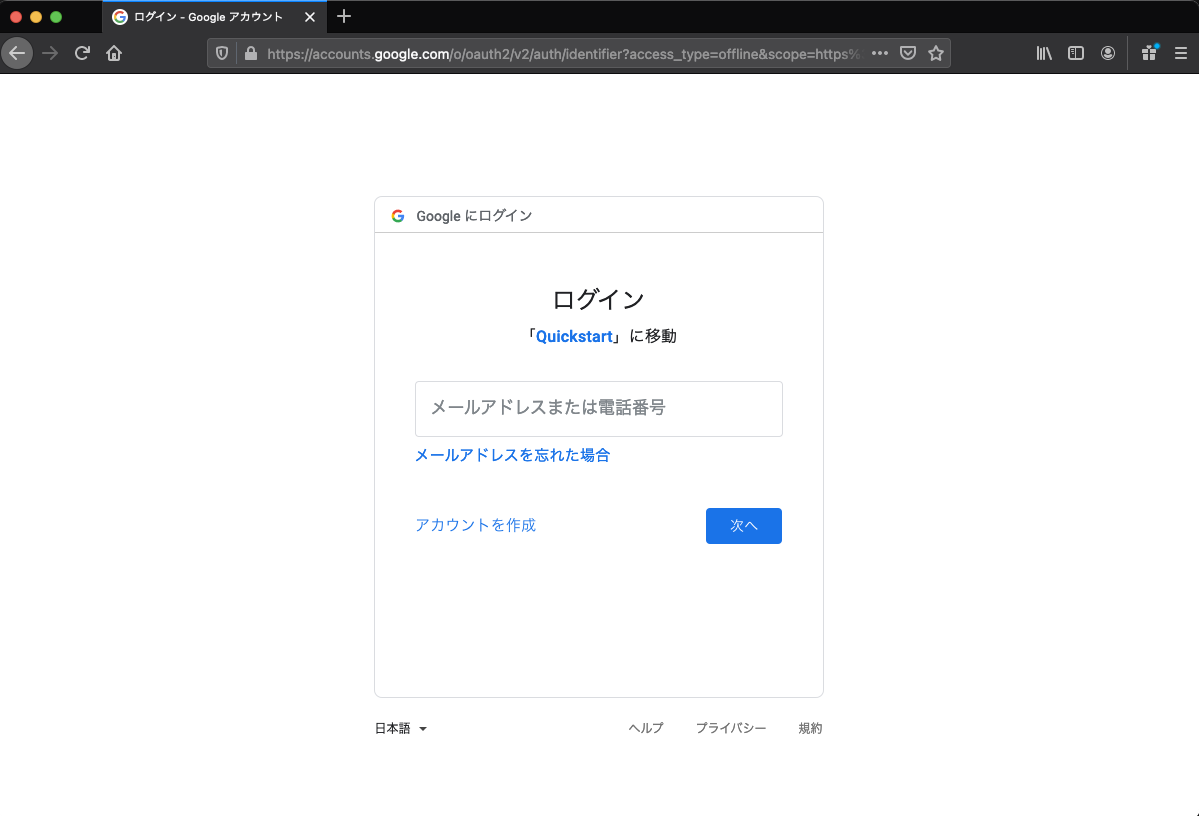Open tracking protection shield in address bar
Viewport: 1199px width, 816px height.
(x=222, y=54)
